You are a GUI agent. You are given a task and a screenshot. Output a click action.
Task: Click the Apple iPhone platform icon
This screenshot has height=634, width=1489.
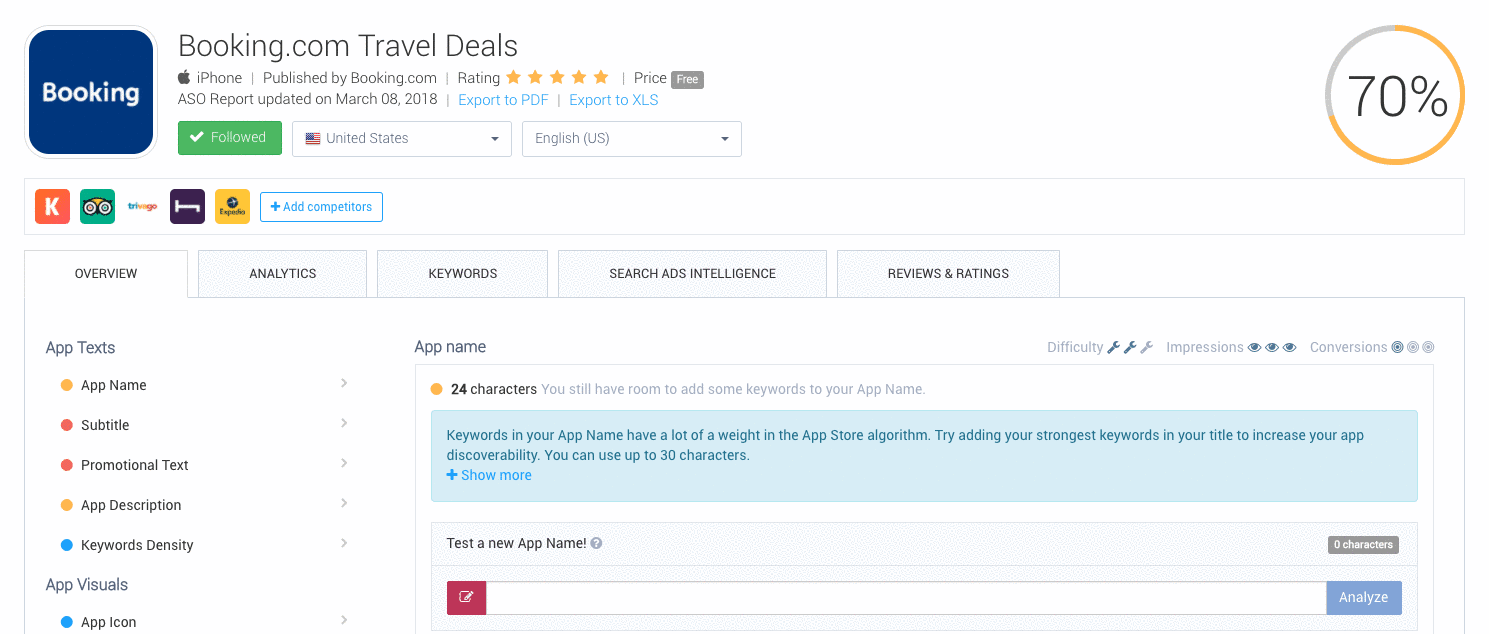[184, 77]
